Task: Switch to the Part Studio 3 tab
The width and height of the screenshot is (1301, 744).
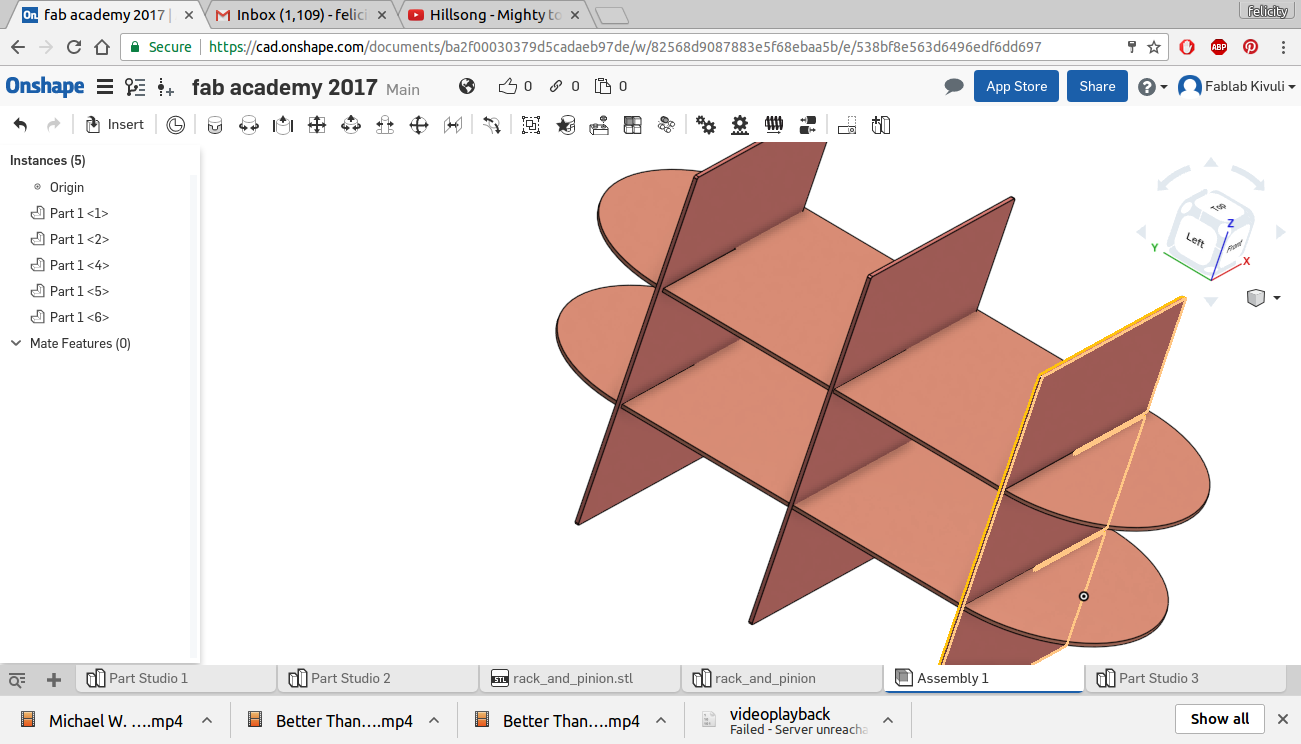Action: point(1186,678)
